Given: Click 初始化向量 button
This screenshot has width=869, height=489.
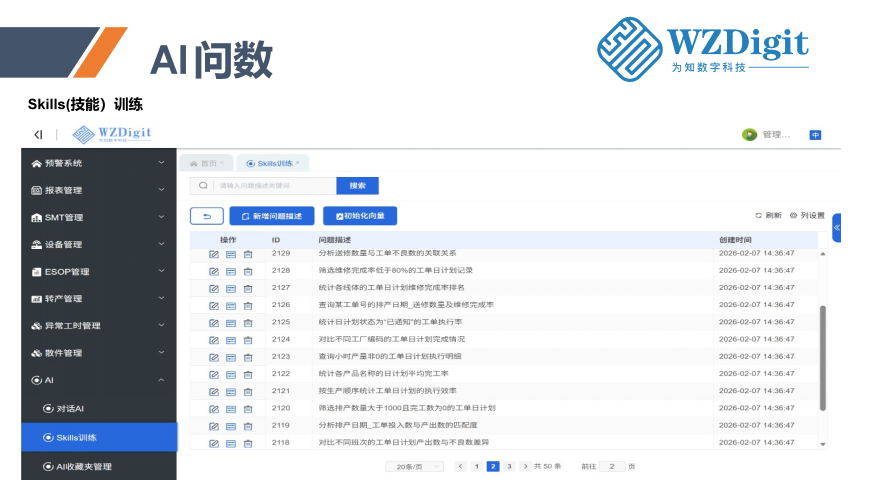Looking at the screenshot, I should point(360,216).
